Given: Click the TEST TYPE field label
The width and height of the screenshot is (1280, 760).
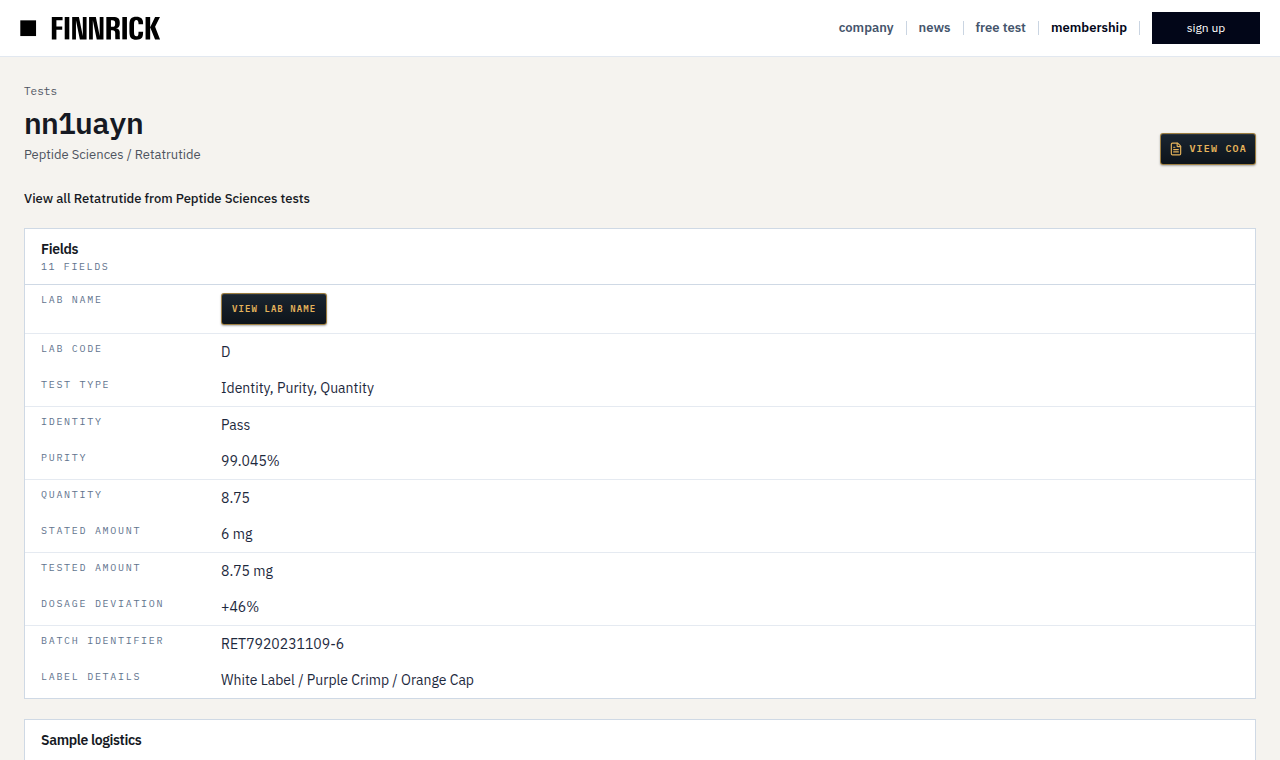Looking at the screenshot, I should coord(75,385).
